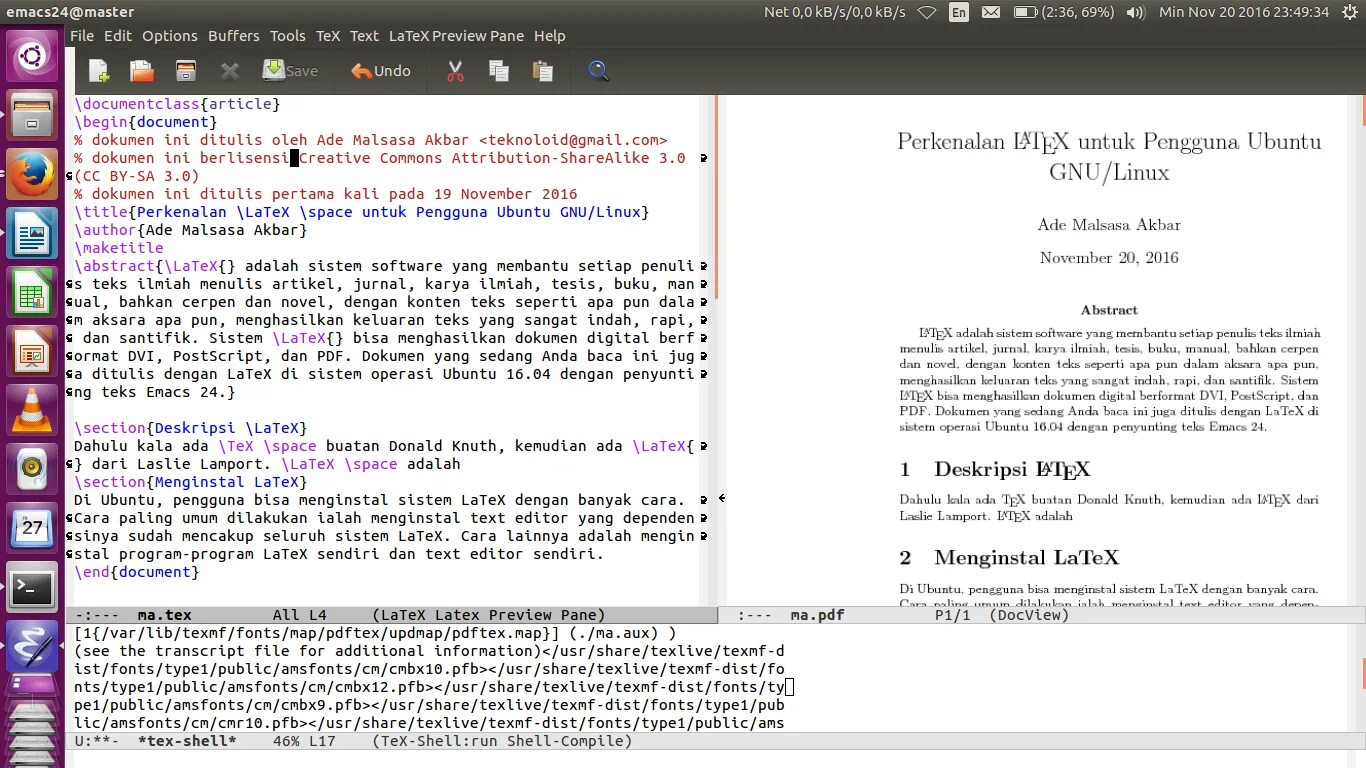Launch the Files manager from the launcher

click(32, 114)
